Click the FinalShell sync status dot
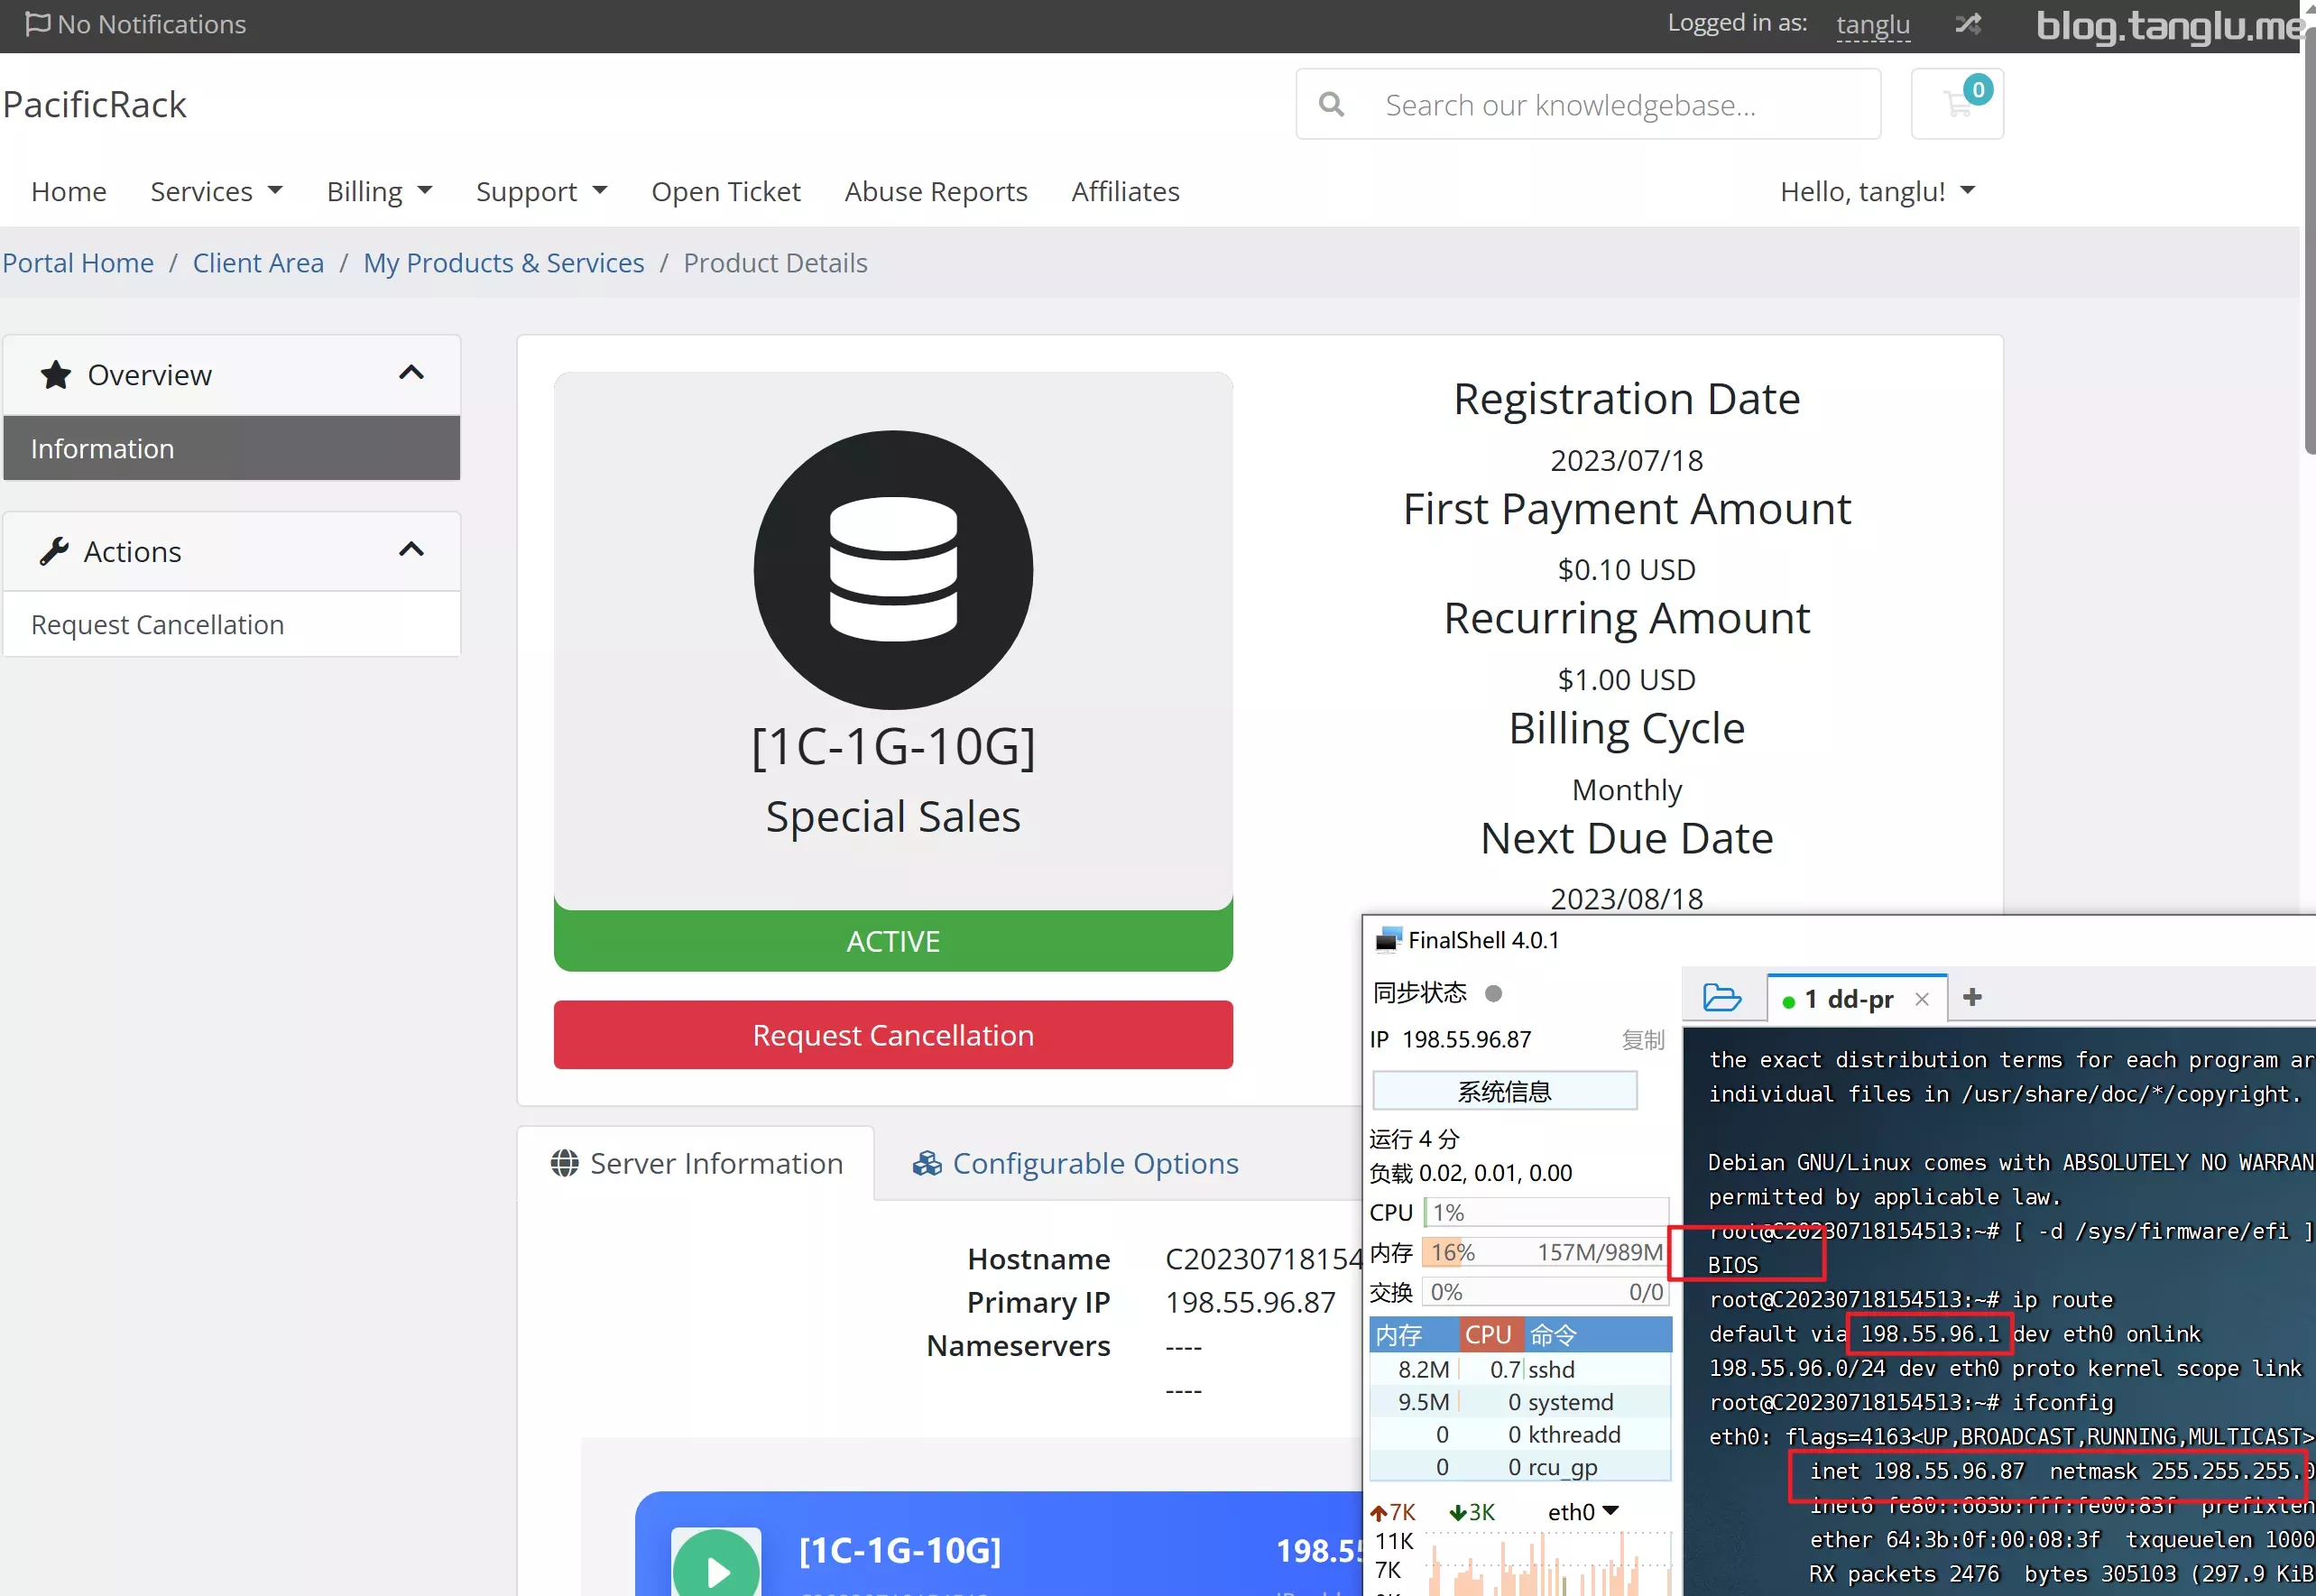Viewport: 2316px width, 1596px height. (x=1493, y=993)
